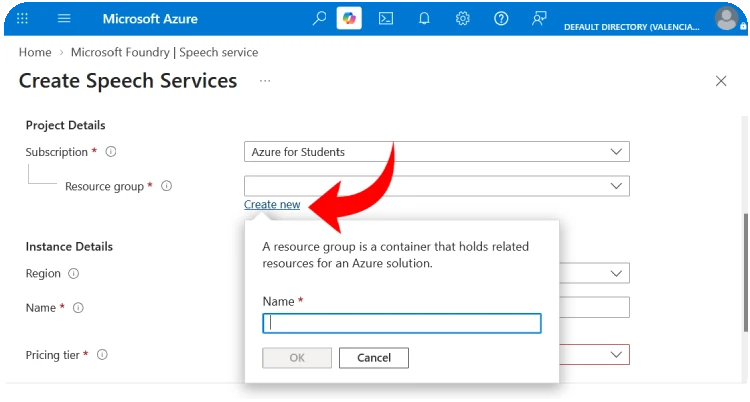Click the page vertical scrollbar
Viewport: 750px width, 402px height.
(745, 273)
